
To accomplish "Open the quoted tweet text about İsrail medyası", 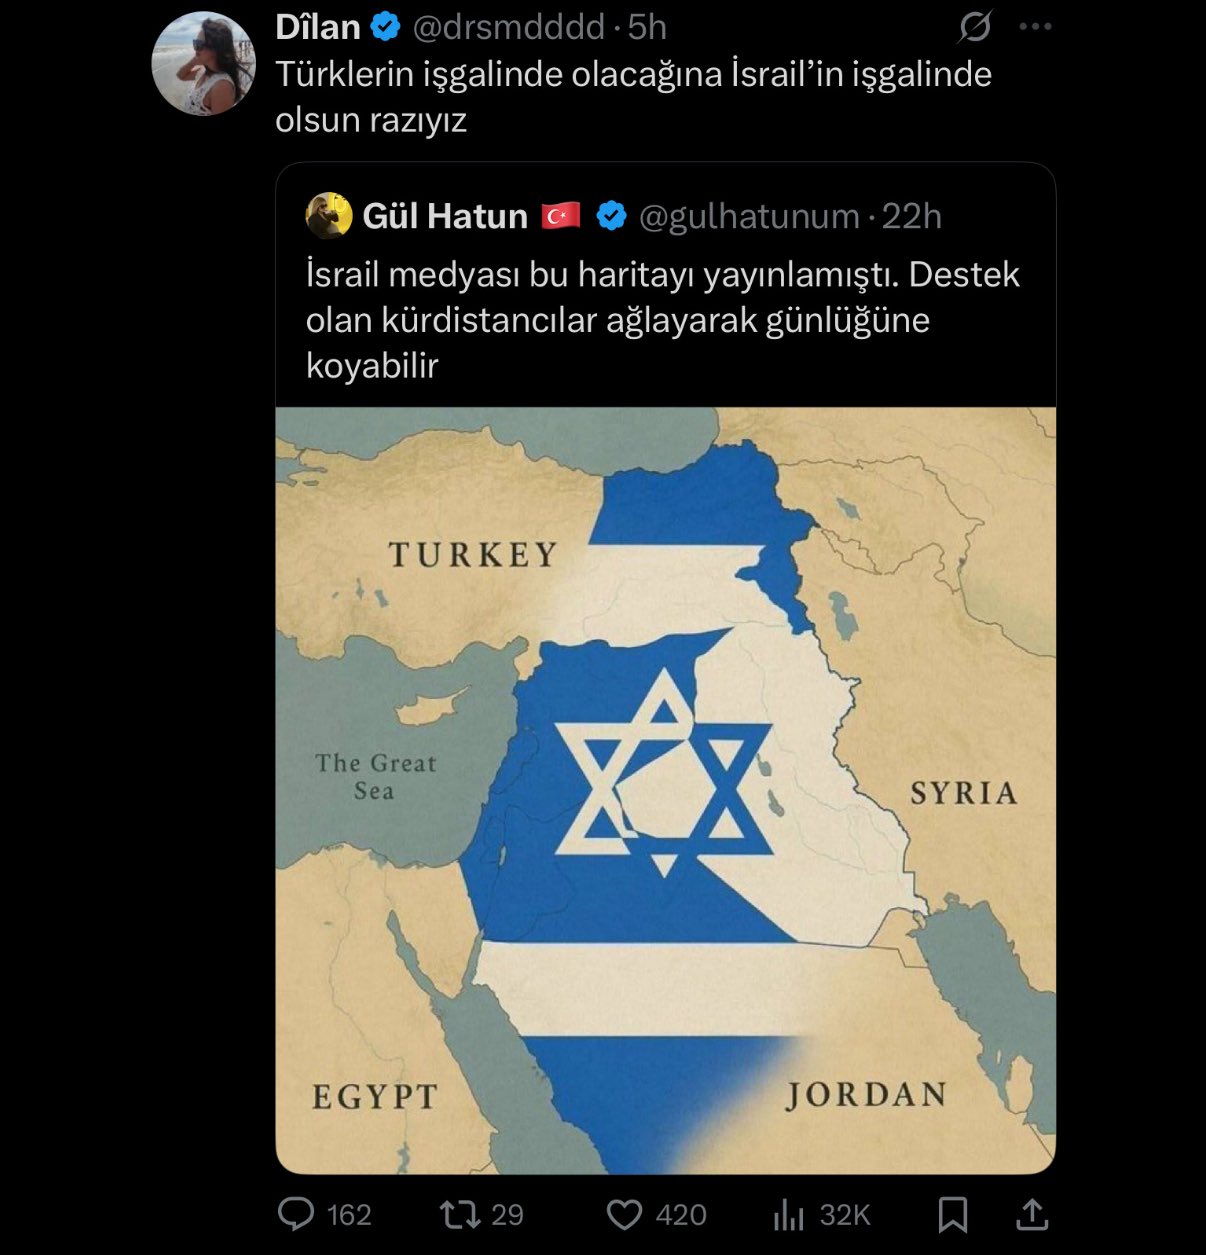I will [x=663, y=320].
